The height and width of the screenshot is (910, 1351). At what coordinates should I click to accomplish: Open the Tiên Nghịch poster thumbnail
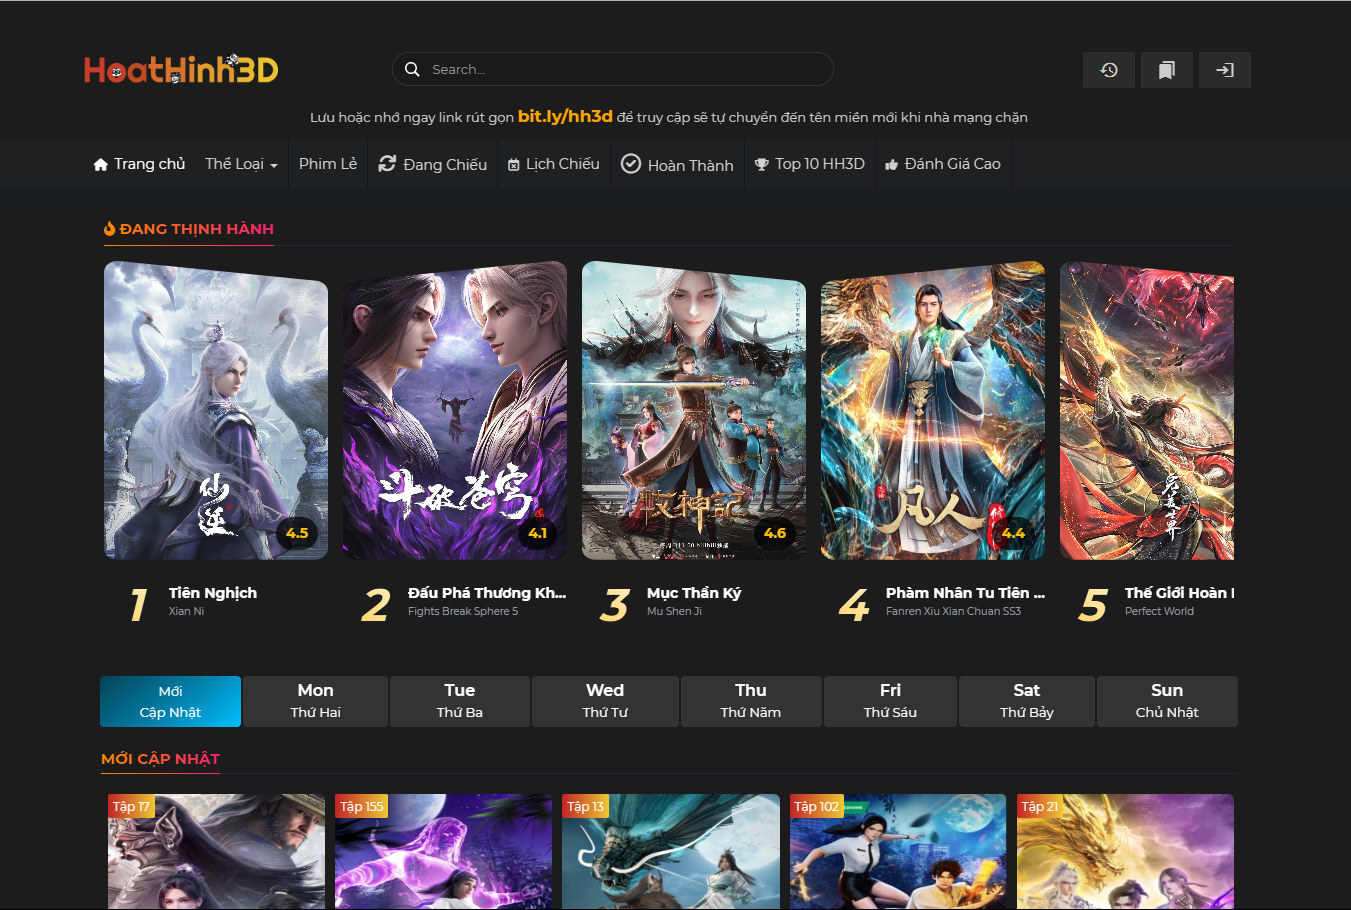click(x=216, y=410)
